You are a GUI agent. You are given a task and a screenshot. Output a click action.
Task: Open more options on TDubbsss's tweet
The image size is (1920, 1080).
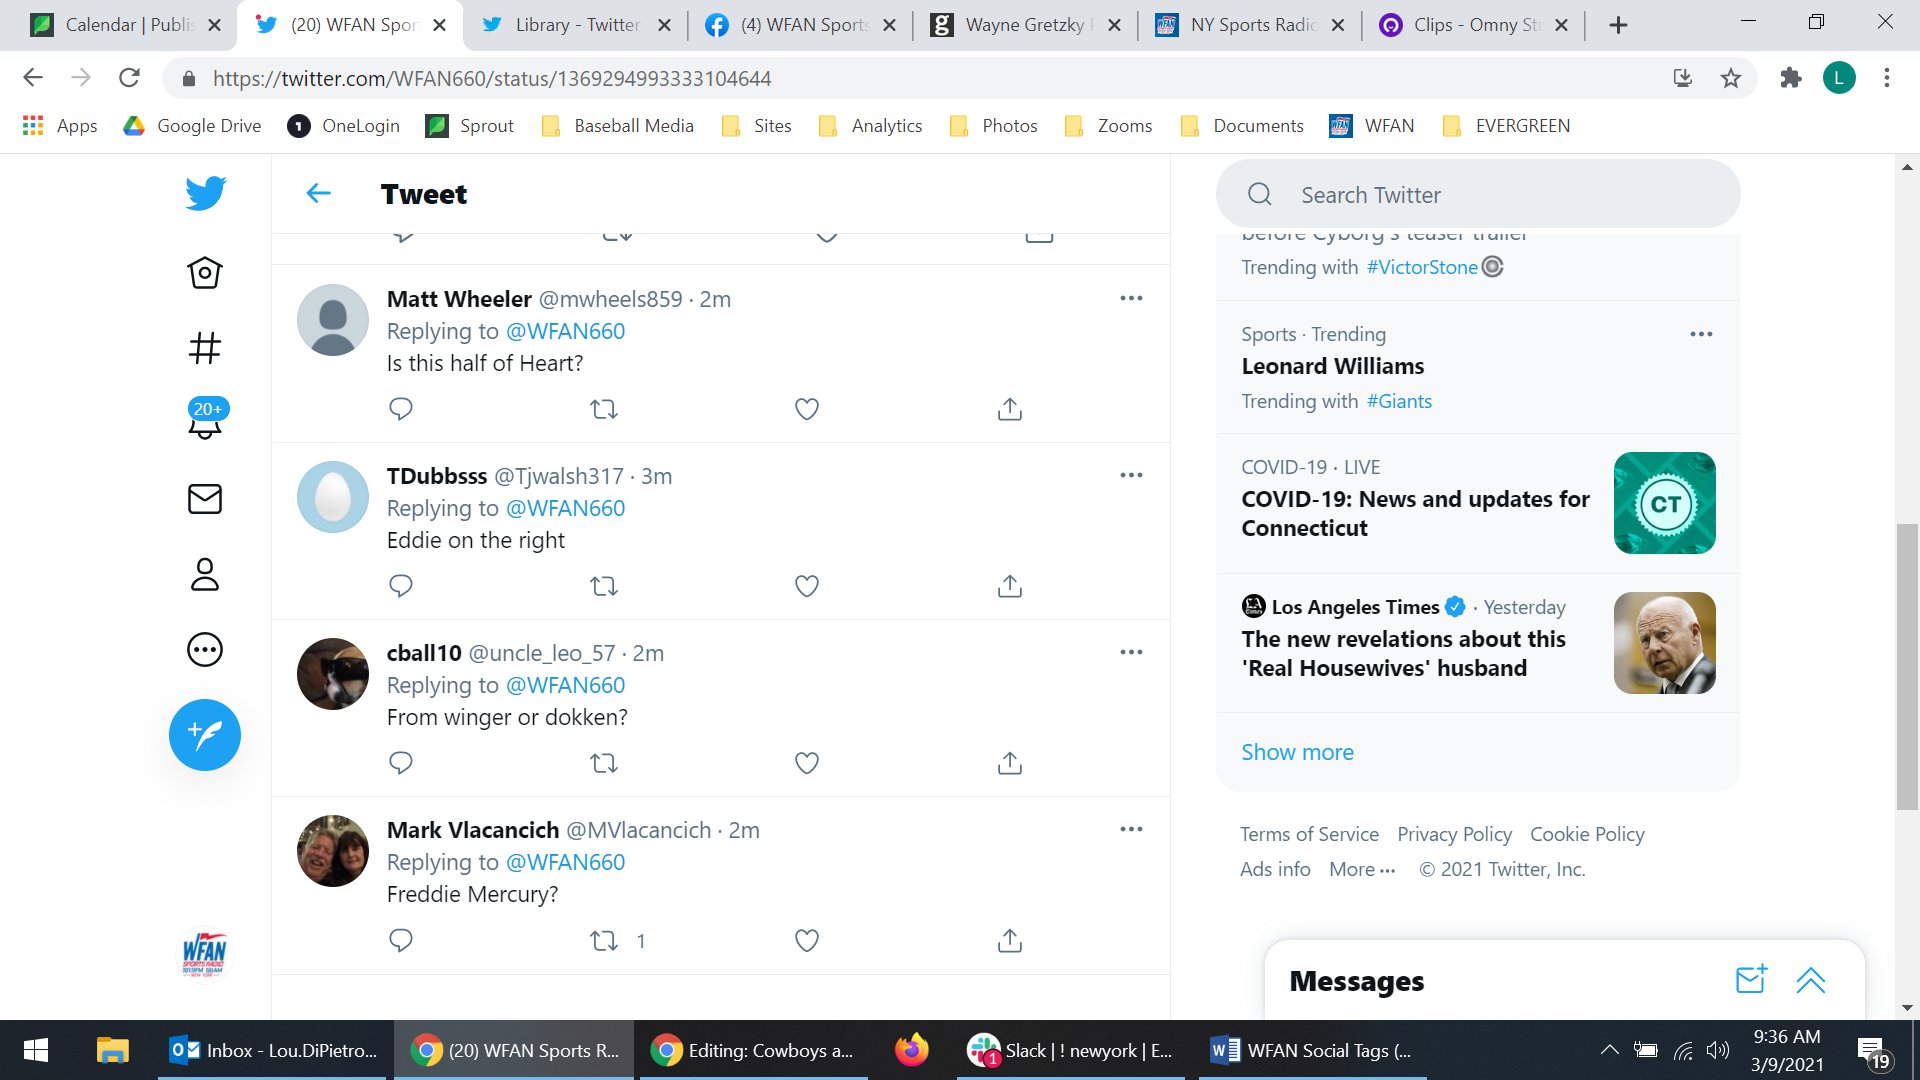[x=1131, y=476]
